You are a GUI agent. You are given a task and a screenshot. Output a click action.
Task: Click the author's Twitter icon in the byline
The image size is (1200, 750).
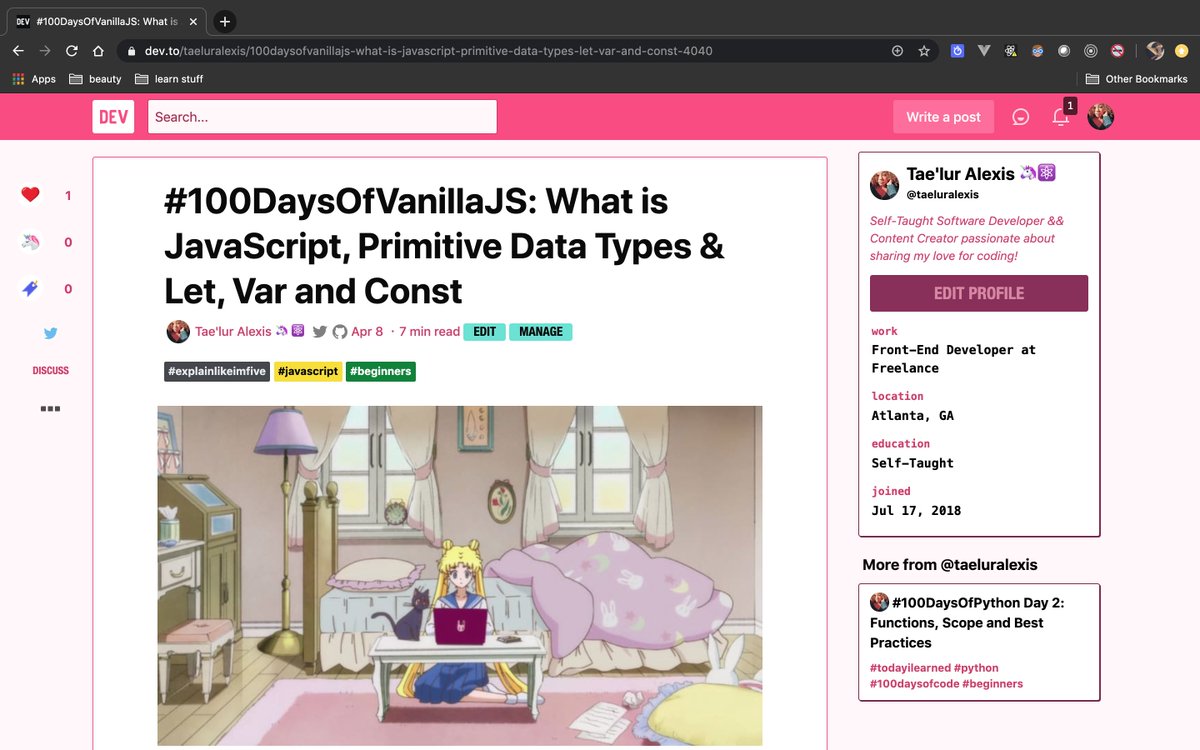[320, 332]
